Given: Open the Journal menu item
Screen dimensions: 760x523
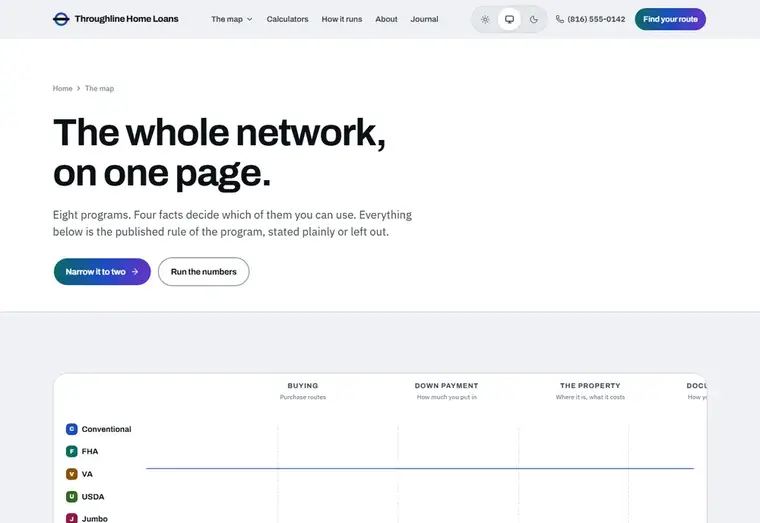Looking at the screenshot, I should pyautogui.click(x=424, y=19).
